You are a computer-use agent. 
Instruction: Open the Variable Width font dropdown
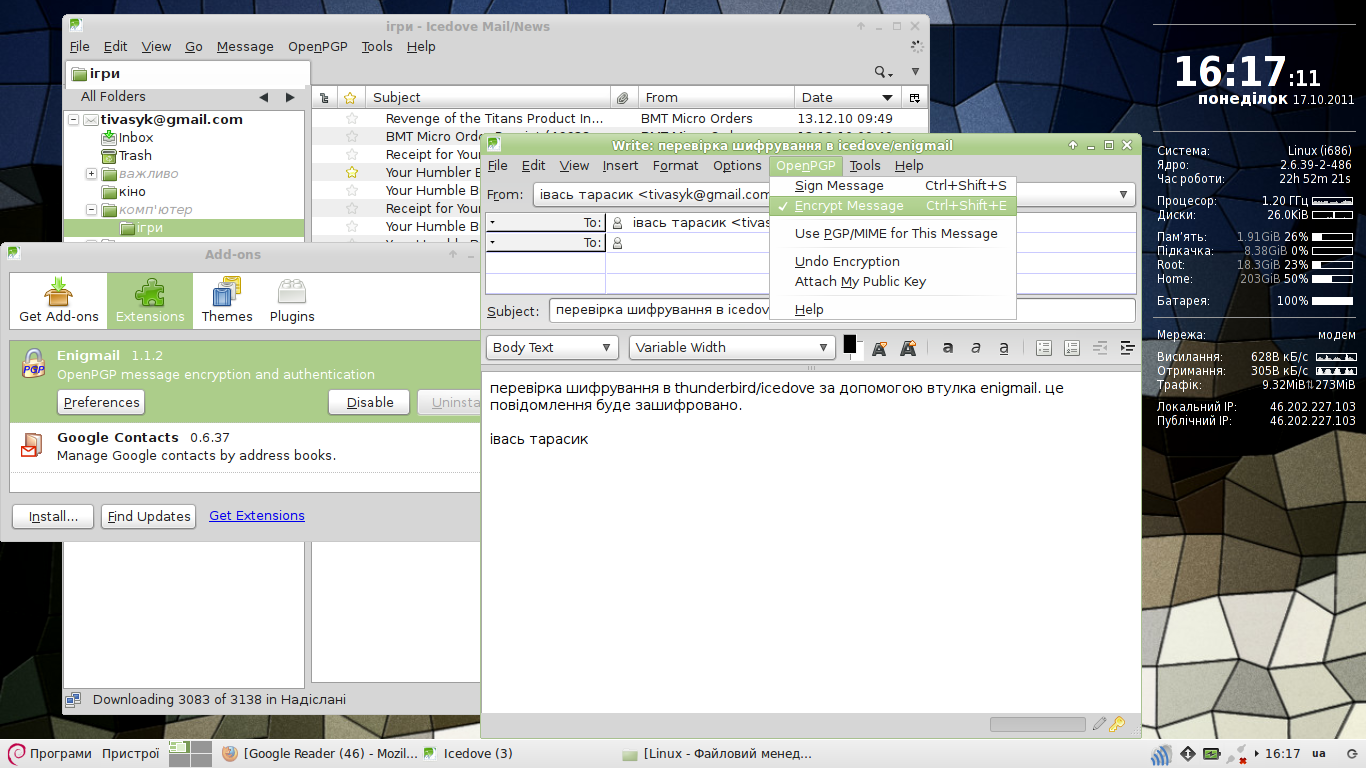point(732,348)
